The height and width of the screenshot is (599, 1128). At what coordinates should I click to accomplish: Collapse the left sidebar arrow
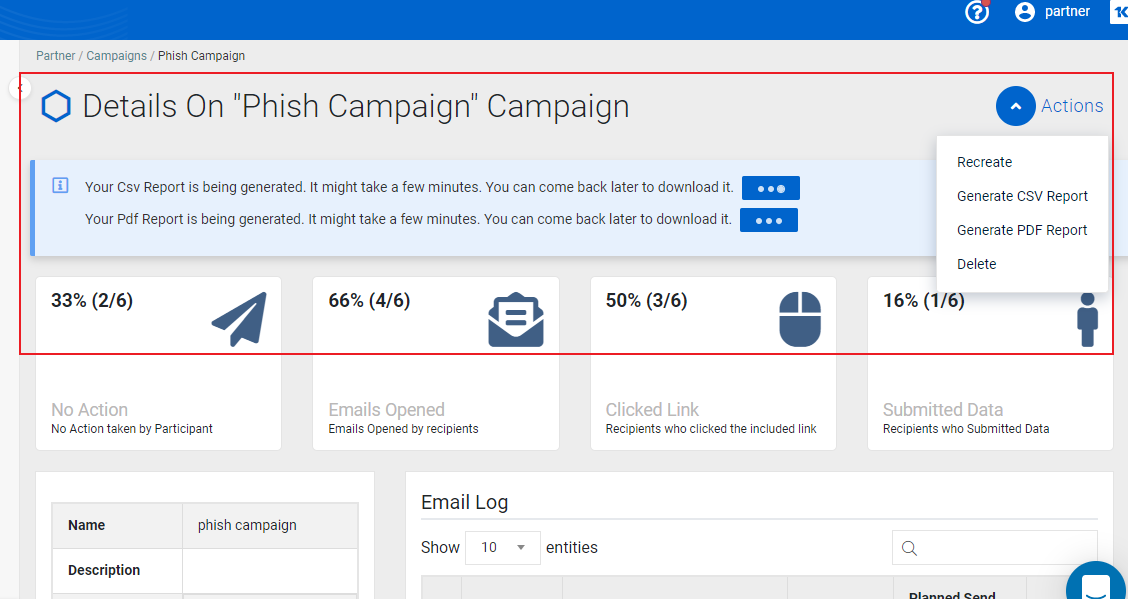(19, 88)
